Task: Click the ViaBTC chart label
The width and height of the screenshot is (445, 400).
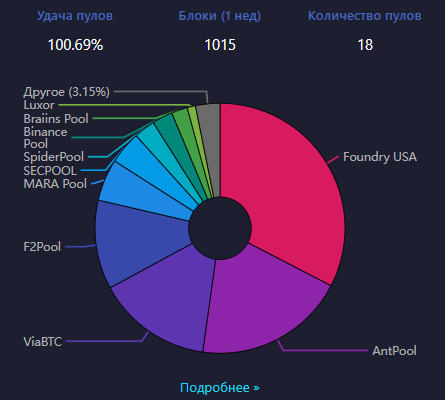Action: click(x=43, y=342)
